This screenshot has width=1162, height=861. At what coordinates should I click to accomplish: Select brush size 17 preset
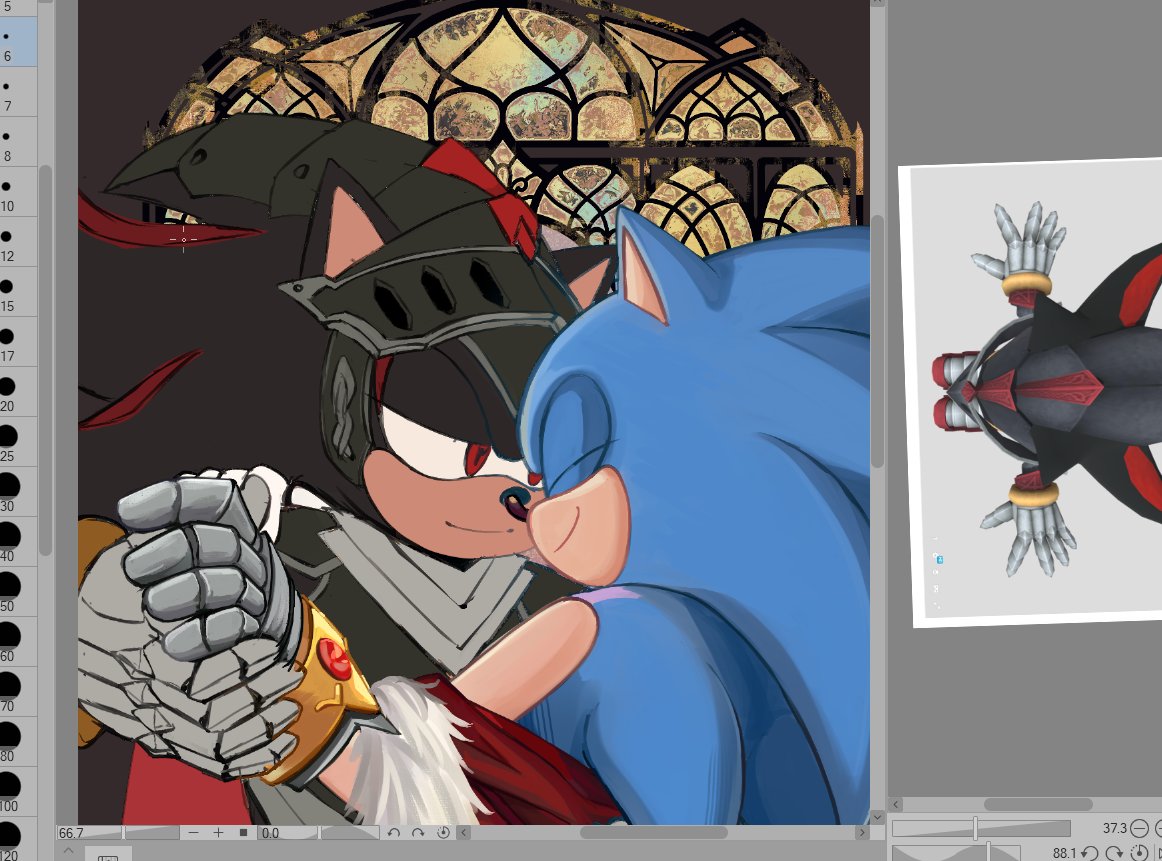point(18,342)
